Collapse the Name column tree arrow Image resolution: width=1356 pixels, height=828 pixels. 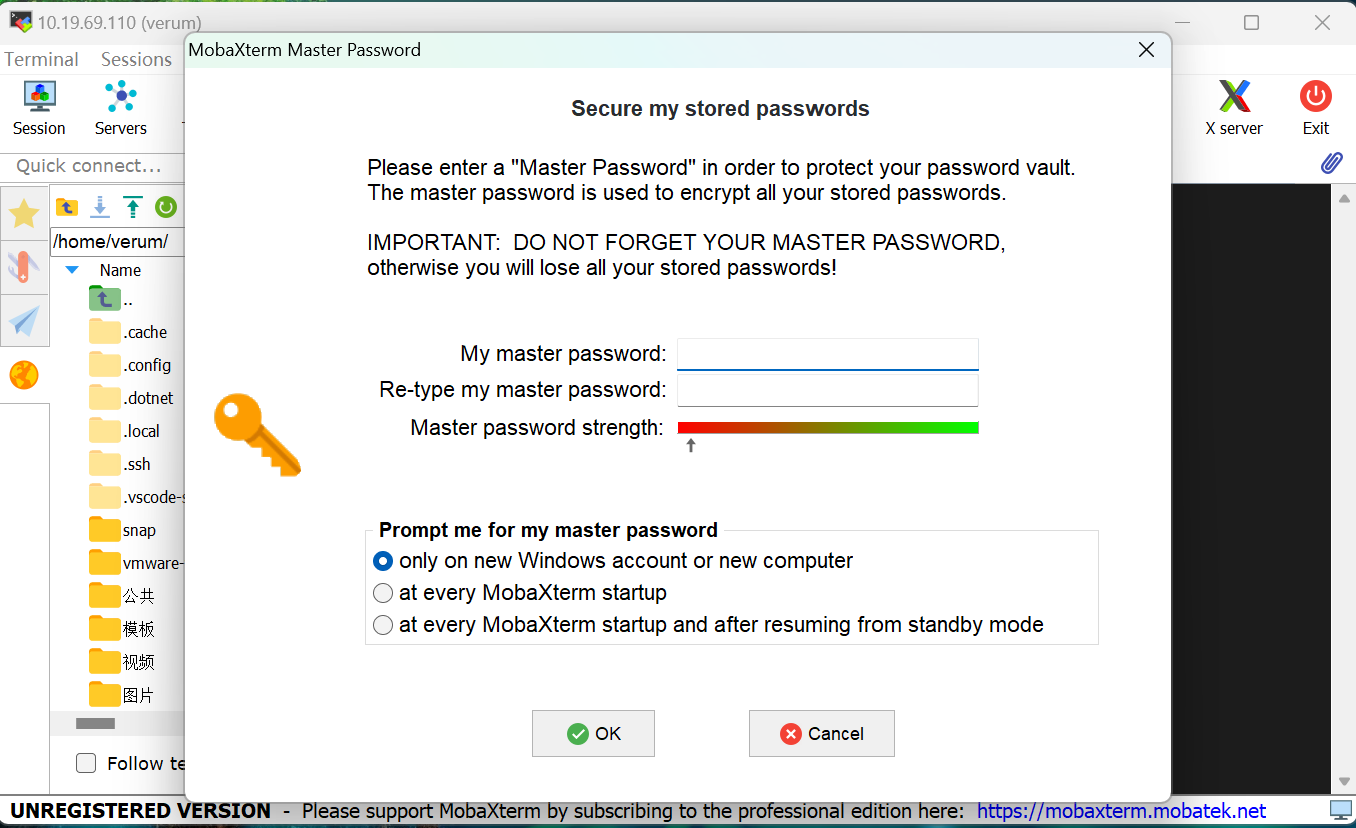(x=72, y=270)
